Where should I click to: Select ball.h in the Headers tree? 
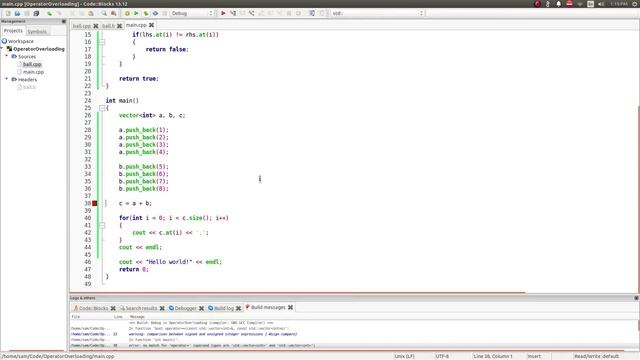(29, 87)
